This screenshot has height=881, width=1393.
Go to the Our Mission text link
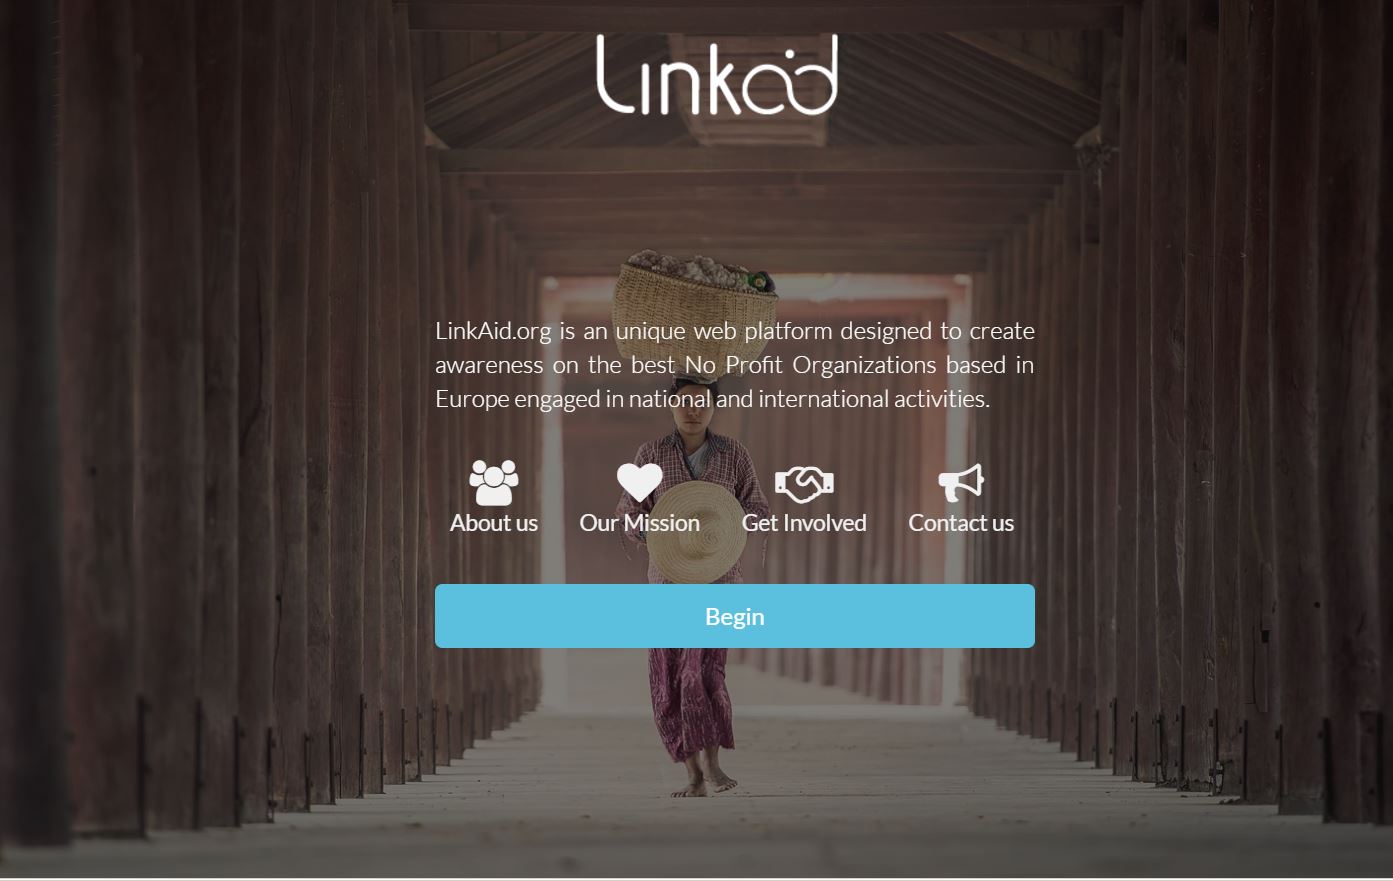[640, 523]
